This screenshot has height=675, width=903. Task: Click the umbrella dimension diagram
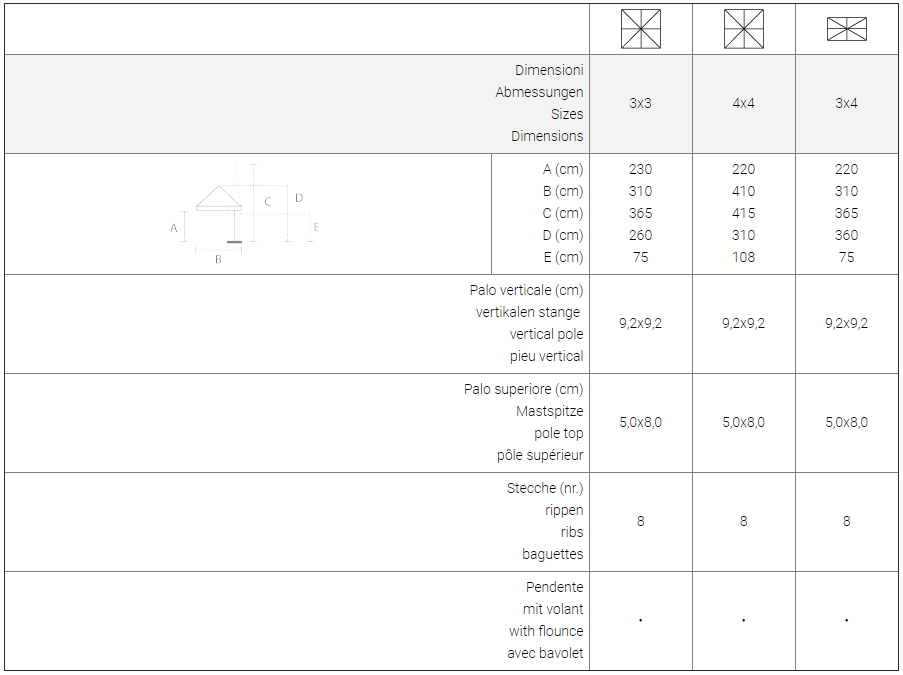click(x=245, y=214)
